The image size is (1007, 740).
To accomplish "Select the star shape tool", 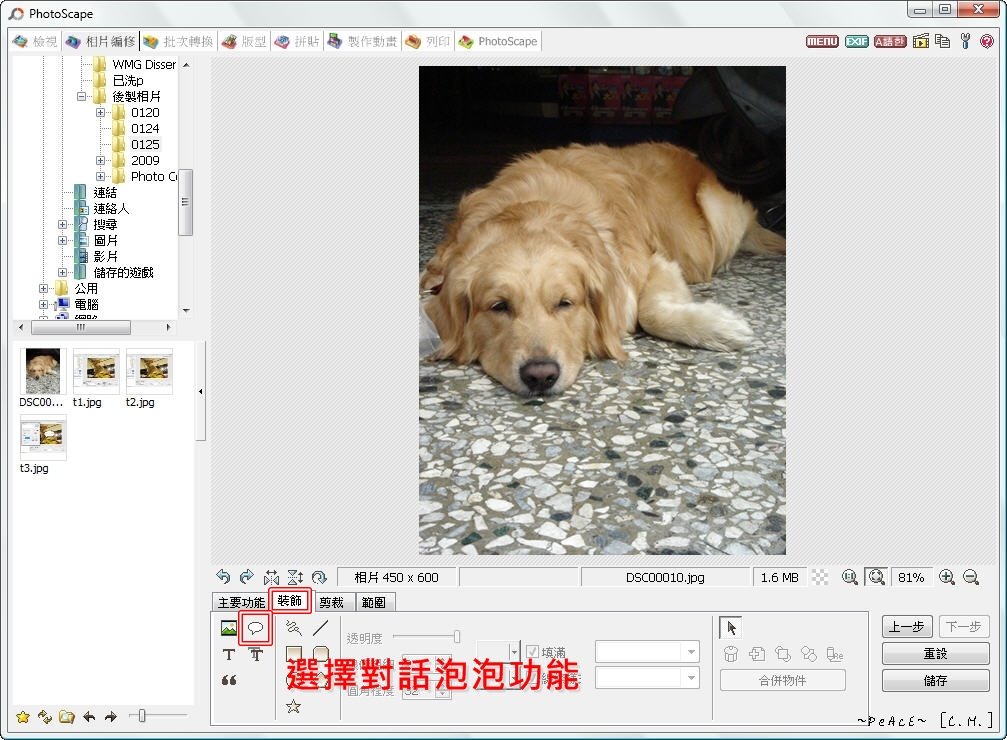I will pos(293,707).
